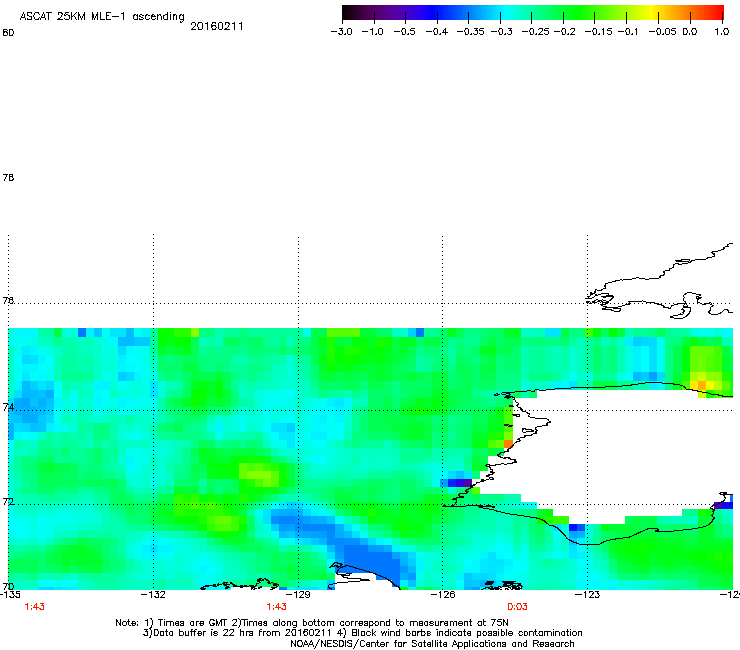Click the color bar label -0.05

[x=662, y=32]
